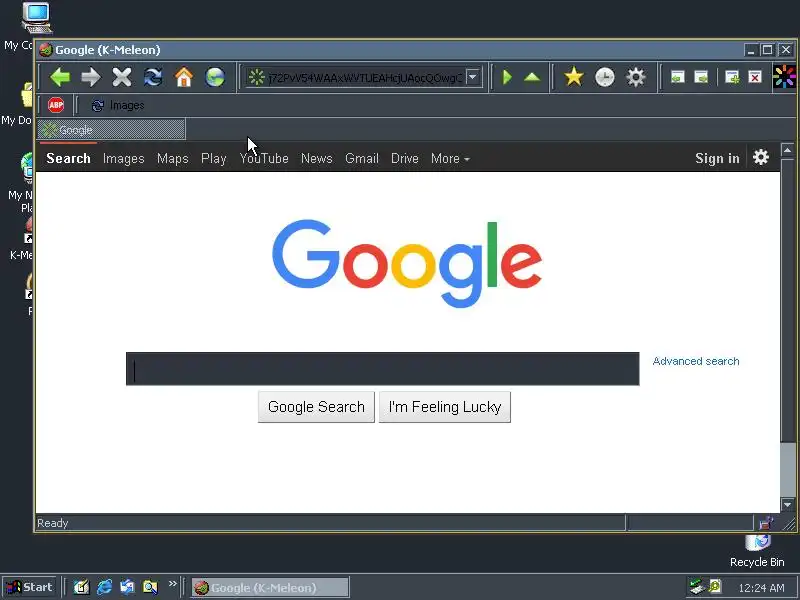Open Gmail in Google's top bar

(362, 159)
